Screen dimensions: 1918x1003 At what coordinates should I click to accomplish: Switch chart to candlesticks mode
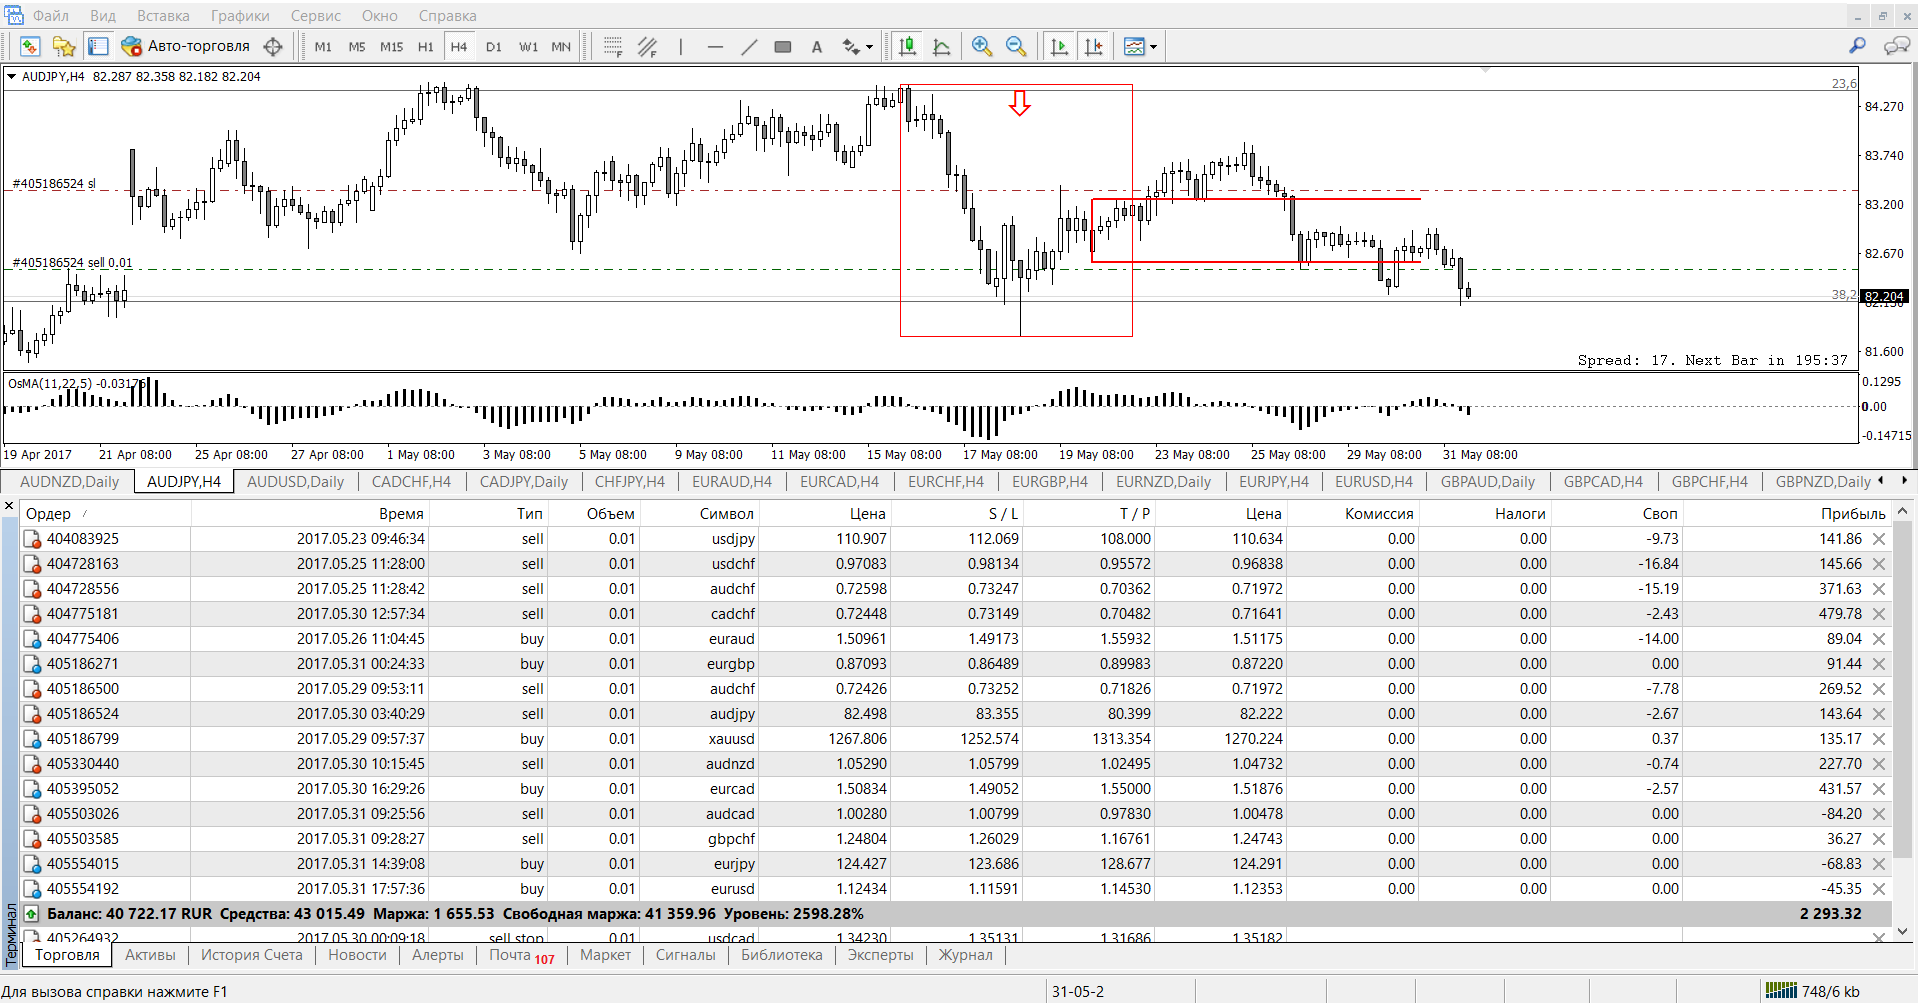pos(908,46)
